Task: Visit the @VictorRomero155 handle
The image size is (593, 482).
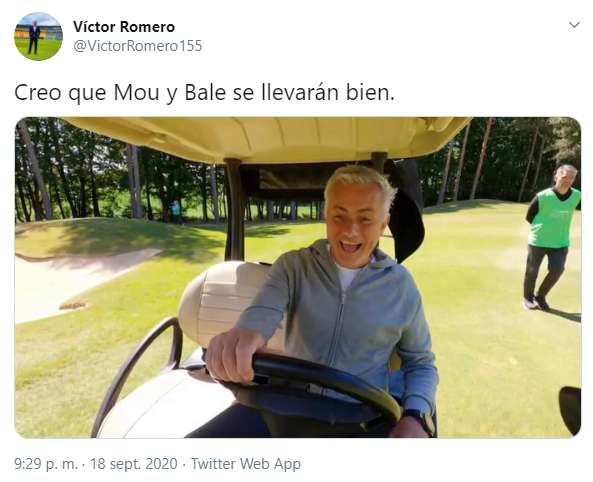Action: pyautogui.click(x=138, y=46)
